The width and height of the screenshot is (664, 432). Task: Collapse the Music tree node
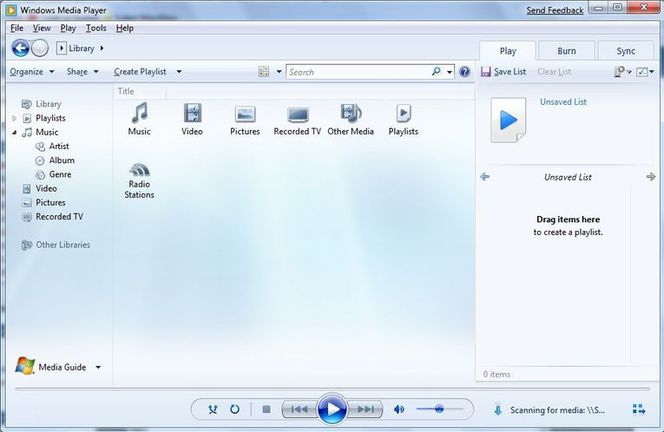[x=14, y=132]
